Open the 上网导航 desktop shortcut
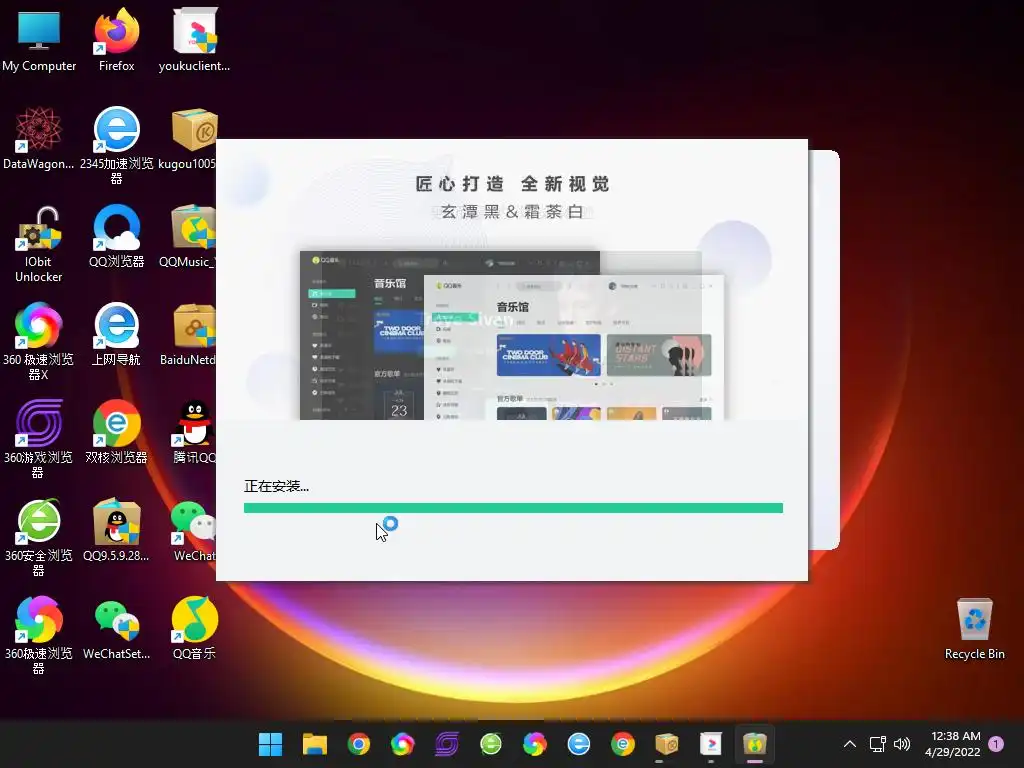 click(116, 334)
